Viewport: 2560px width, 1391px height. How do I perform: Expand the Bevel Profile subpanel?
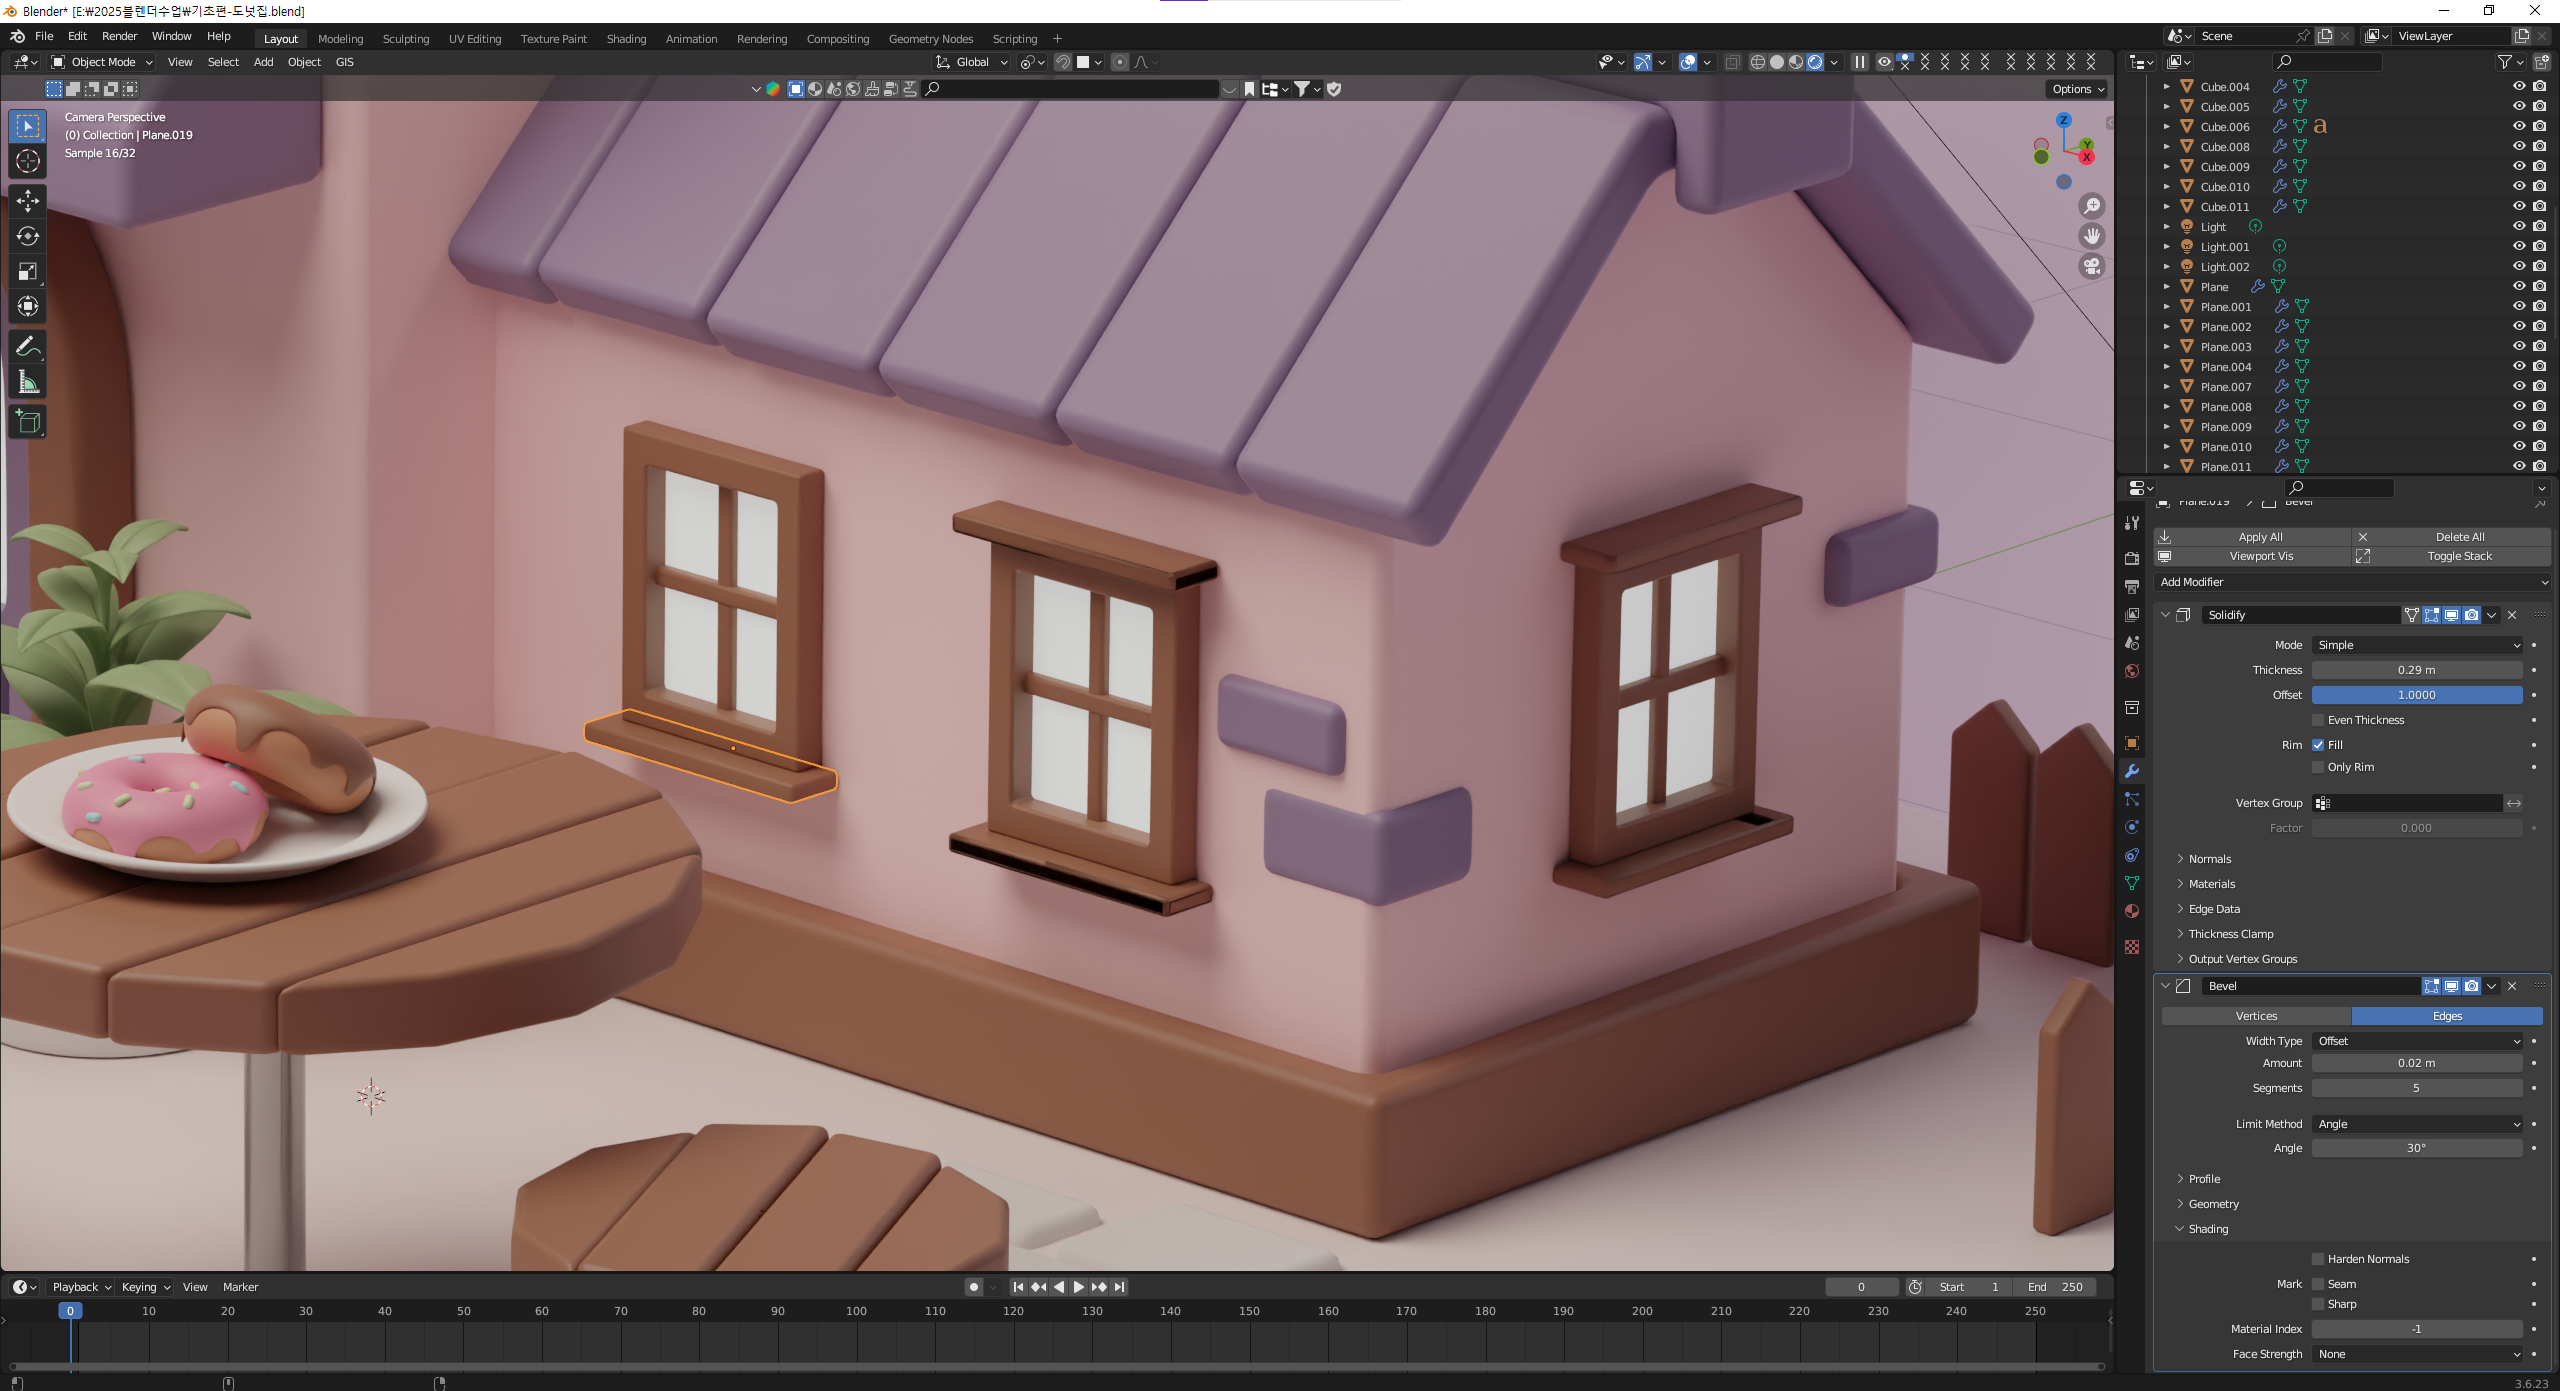coord(2203,1179)
